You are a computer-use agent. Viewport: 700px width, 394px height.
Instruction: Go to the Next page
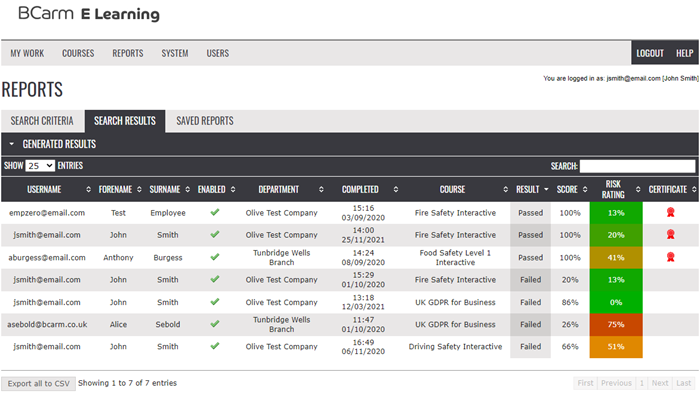[x=660, y=383]
